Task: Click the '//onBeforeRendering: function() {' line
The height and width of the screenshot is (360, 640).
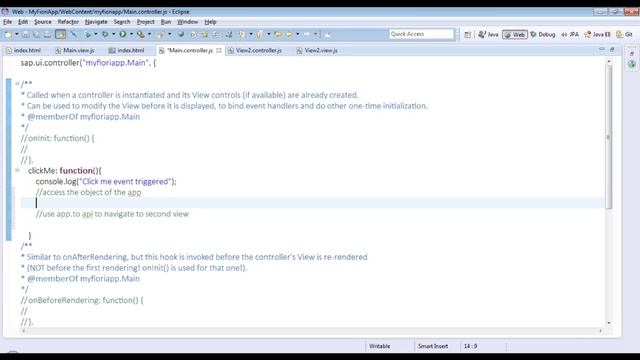Action: coord(82,300)
